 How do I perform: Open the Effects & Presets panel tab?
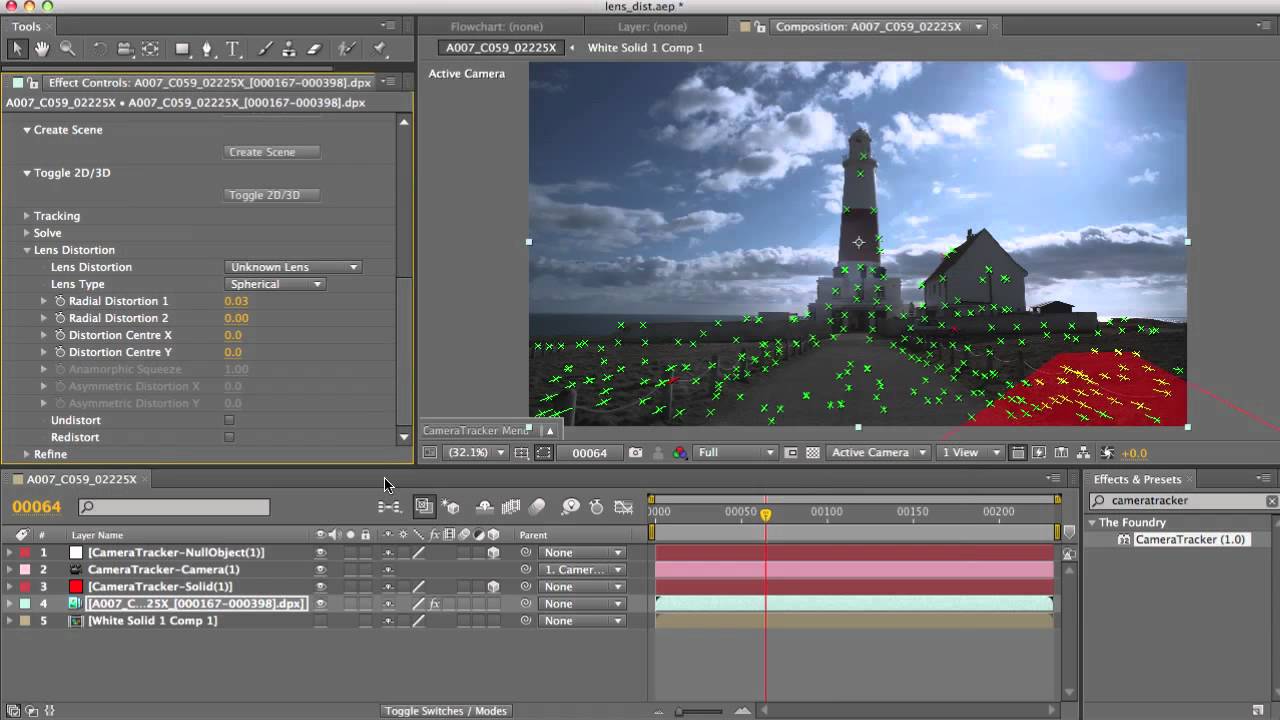coord(1137,479)
